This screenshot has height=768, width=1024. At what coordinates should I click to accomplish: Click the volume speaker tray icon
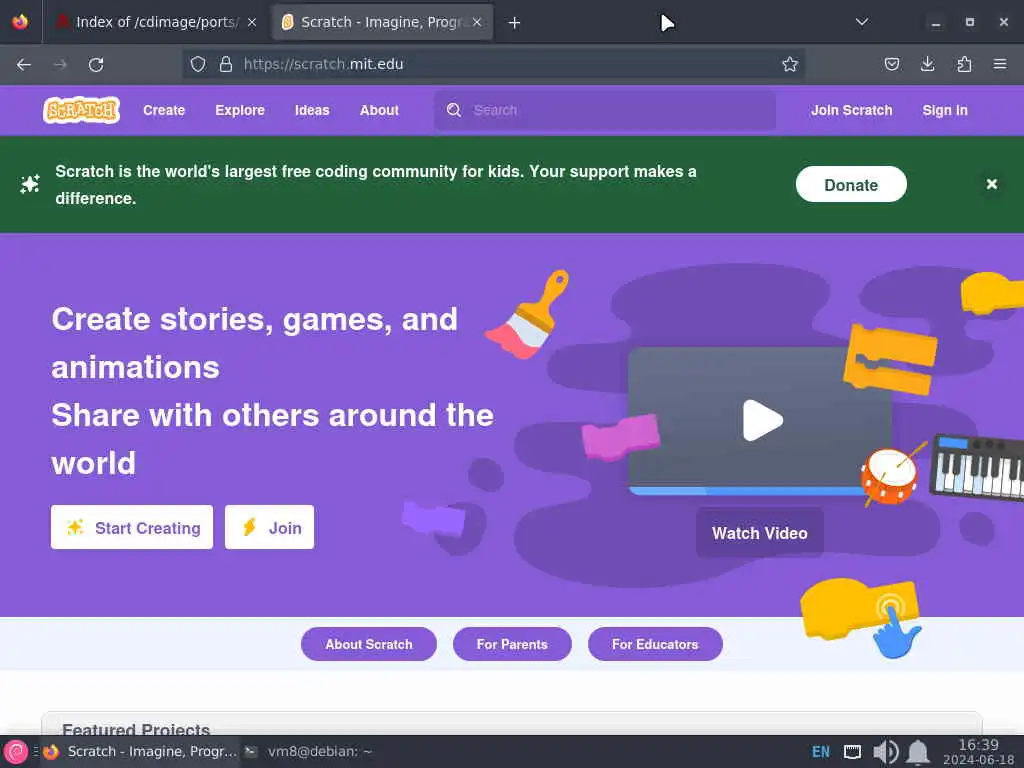[x=885, y=752]
